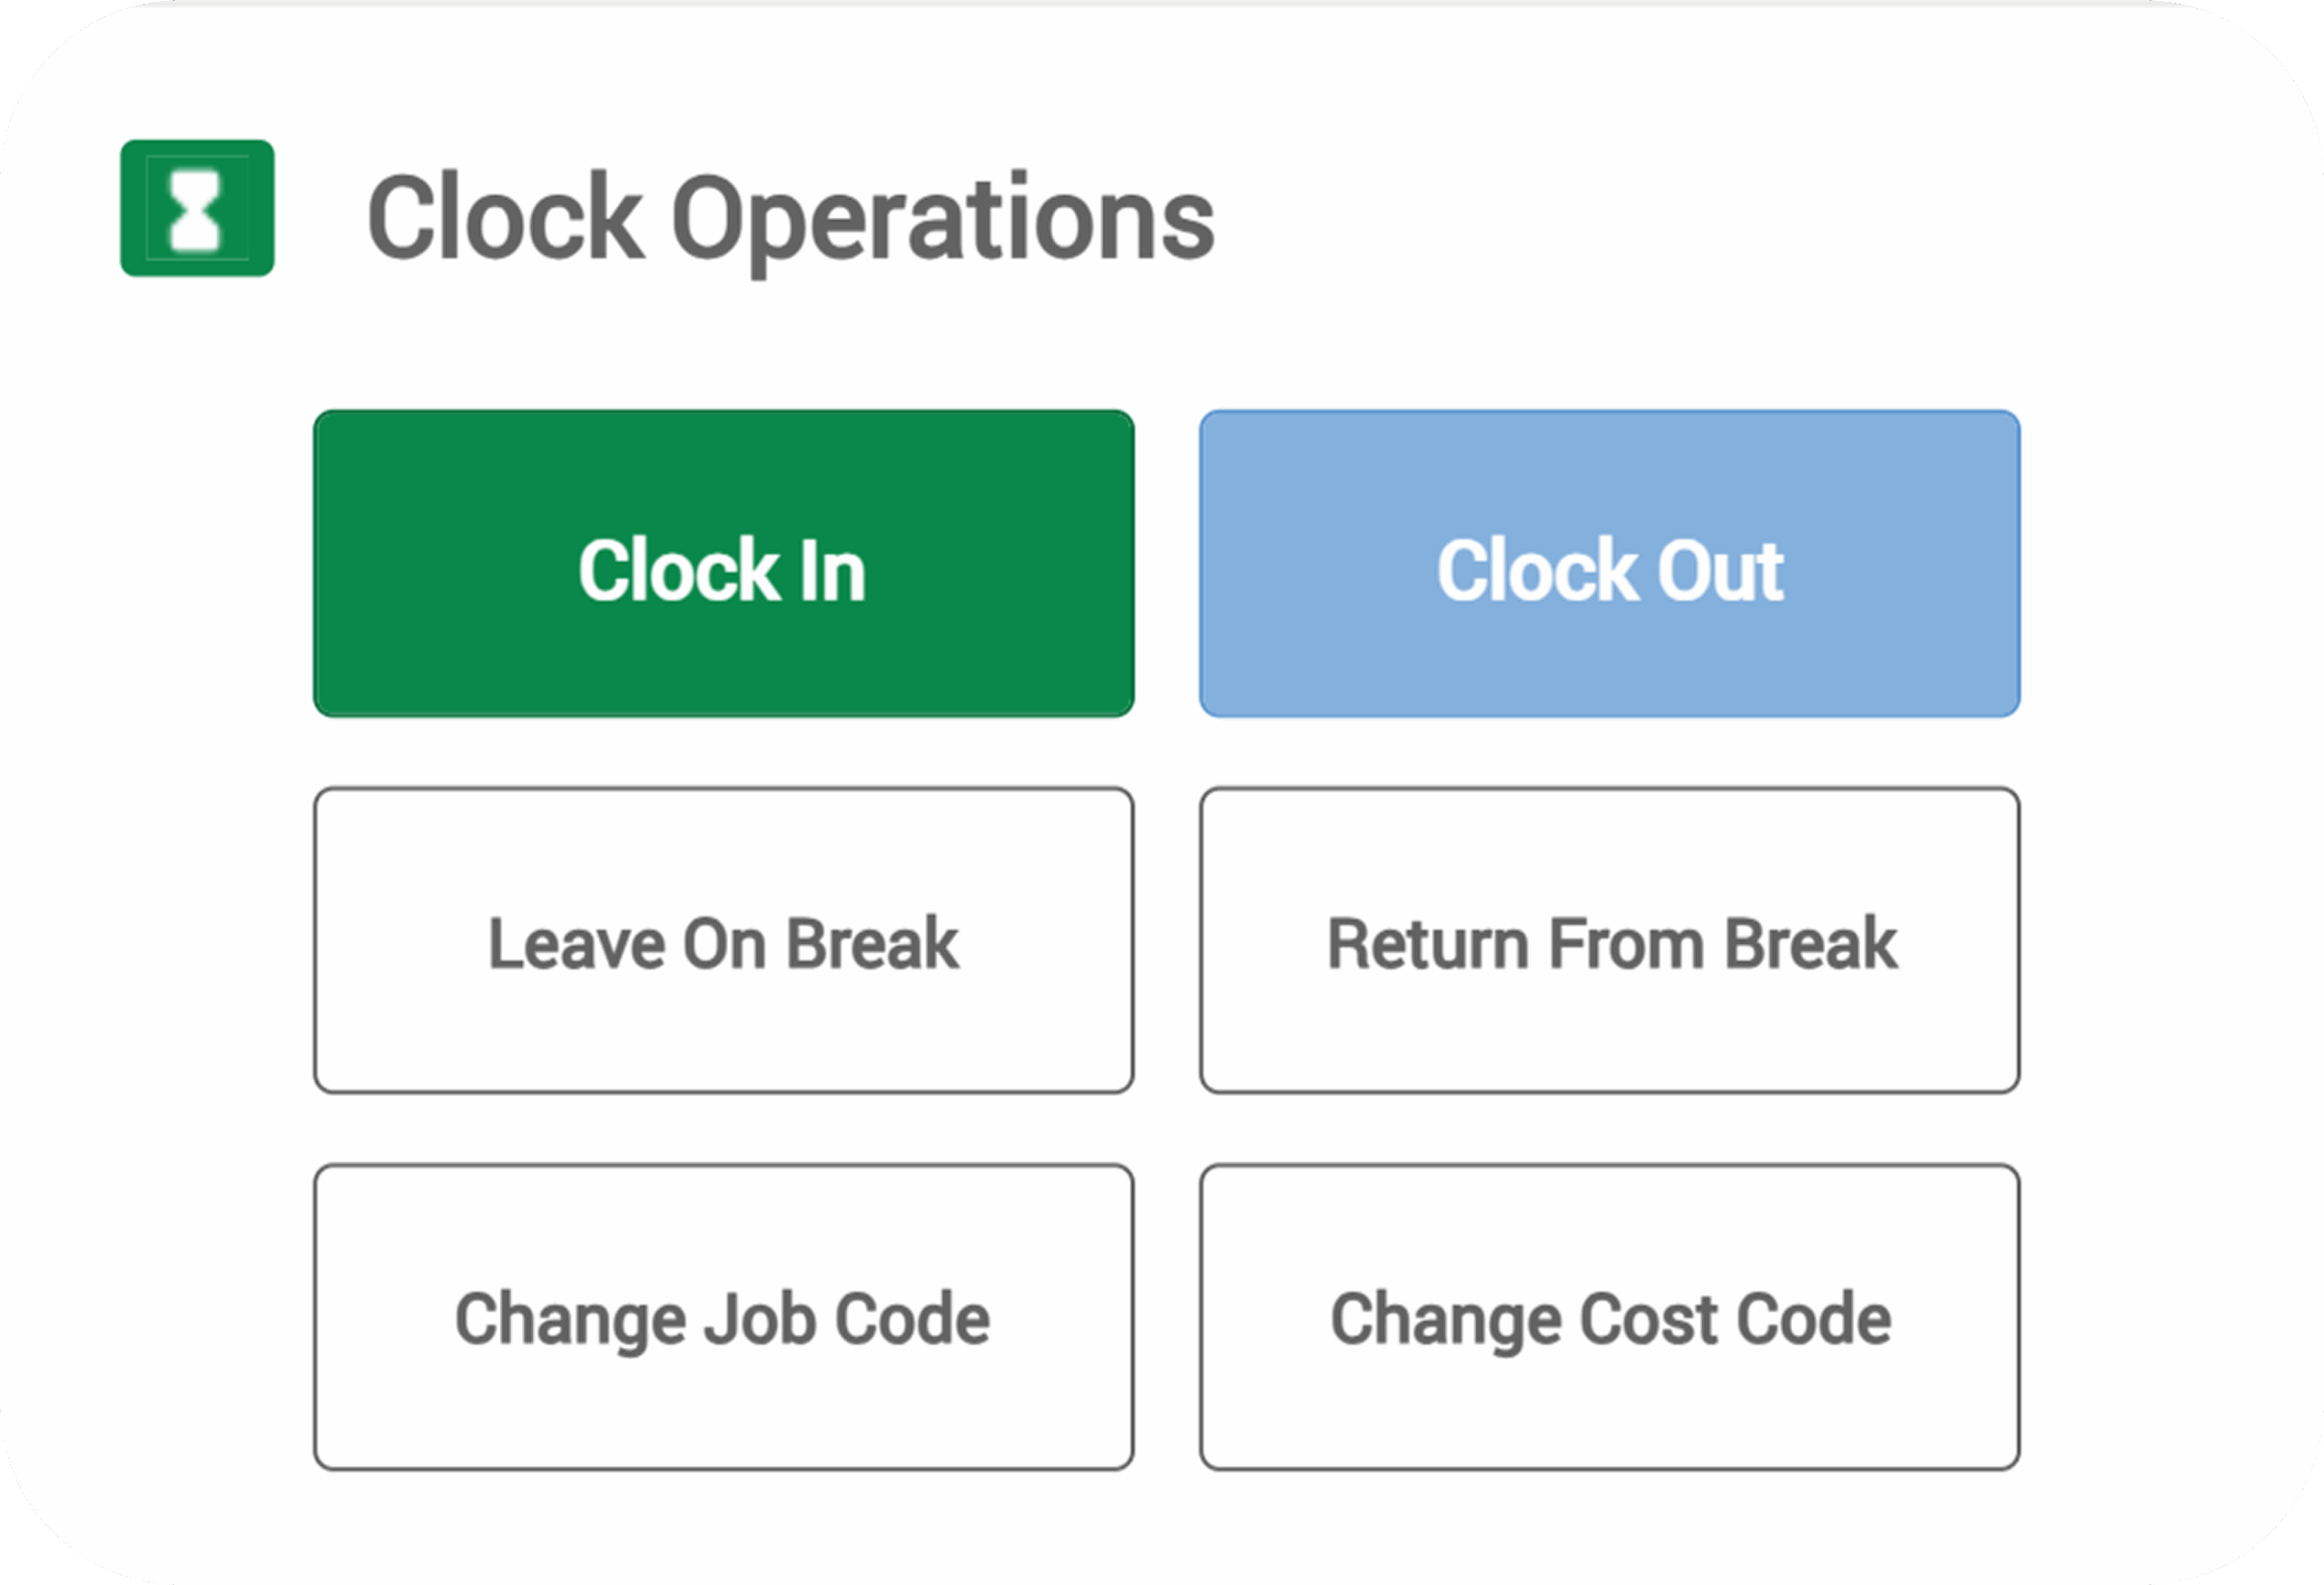
Task: Switch job using Change Job Code
Action: (723, 1317)
